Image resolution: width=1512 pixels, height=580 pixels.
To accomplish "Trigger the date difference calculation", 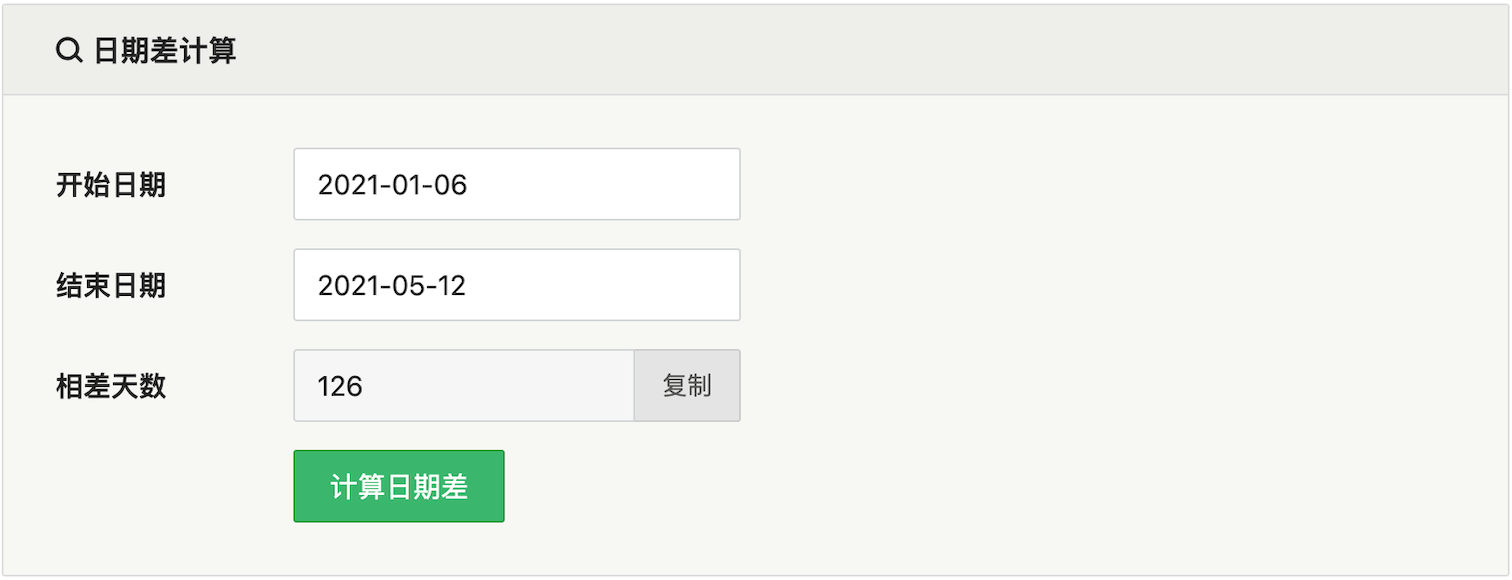I will [x=398, y=484].
